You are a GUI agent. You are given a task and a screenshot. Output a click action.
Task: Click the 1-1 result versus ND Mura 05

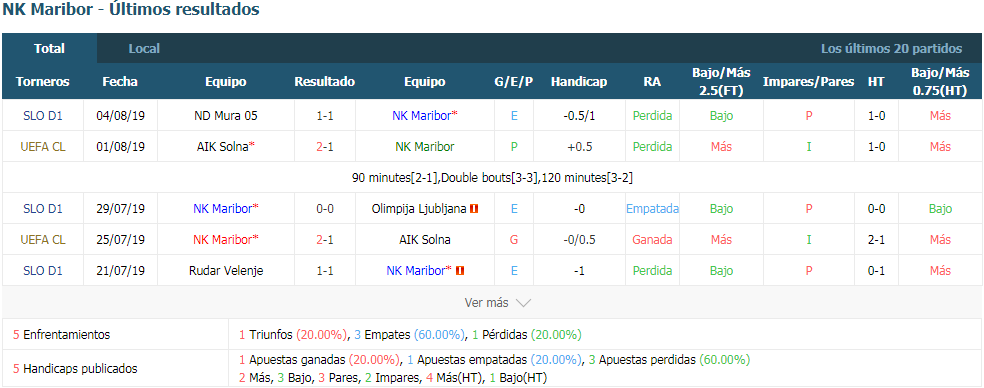tap(324, 116)
